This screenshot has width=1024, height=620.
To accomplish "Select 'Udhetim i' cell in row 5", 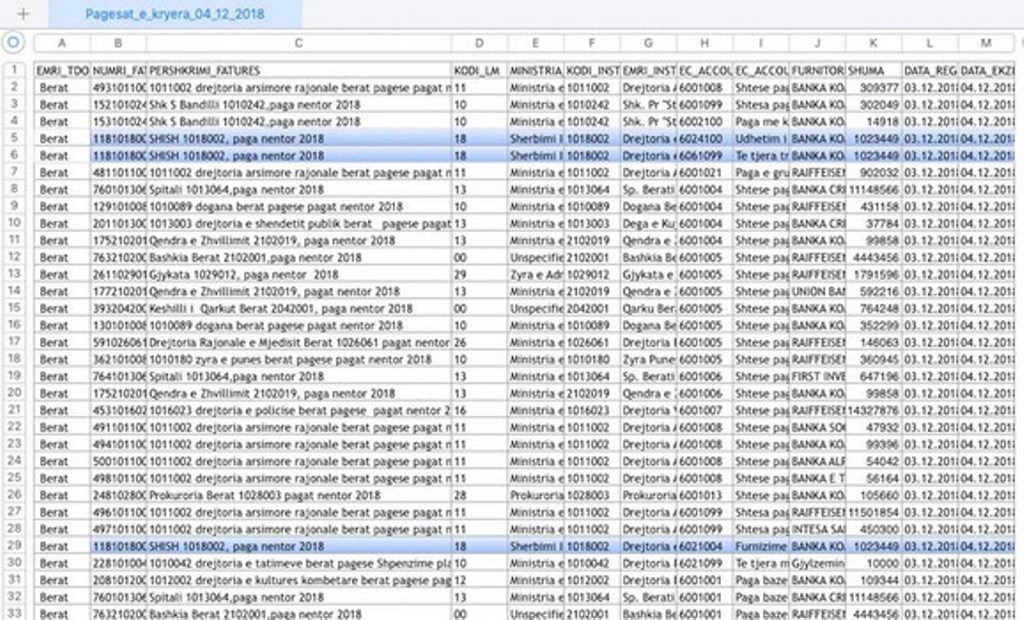I will 761,139.
